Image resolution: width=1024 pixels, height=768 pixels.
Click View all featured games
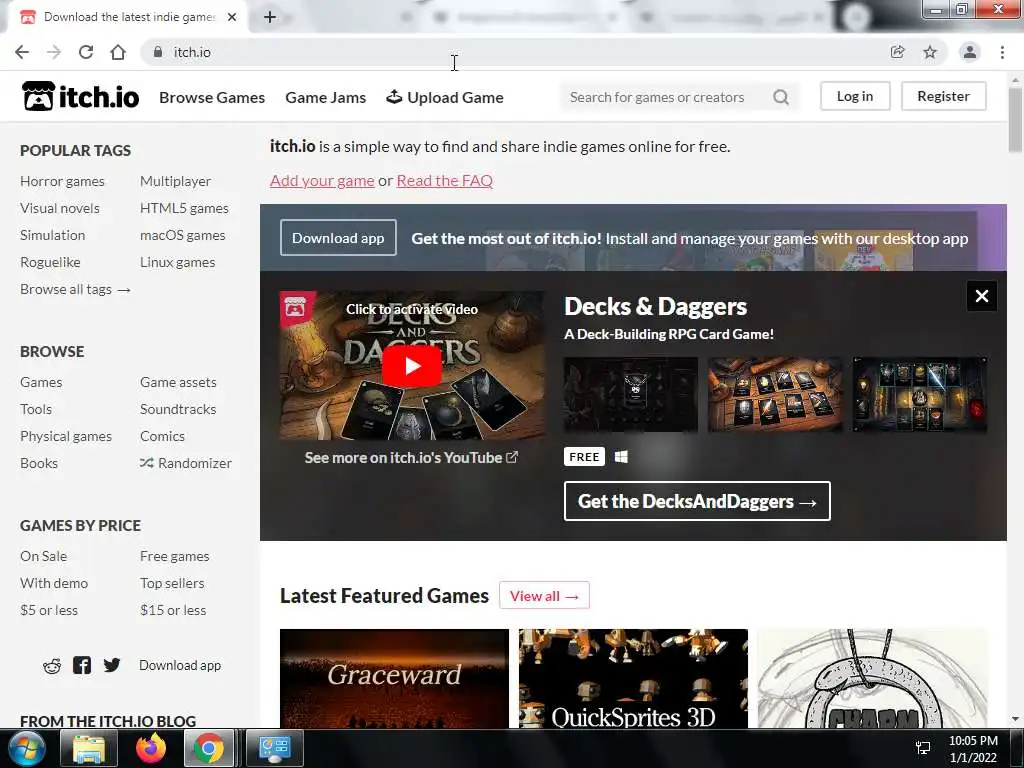click(545, 596)
